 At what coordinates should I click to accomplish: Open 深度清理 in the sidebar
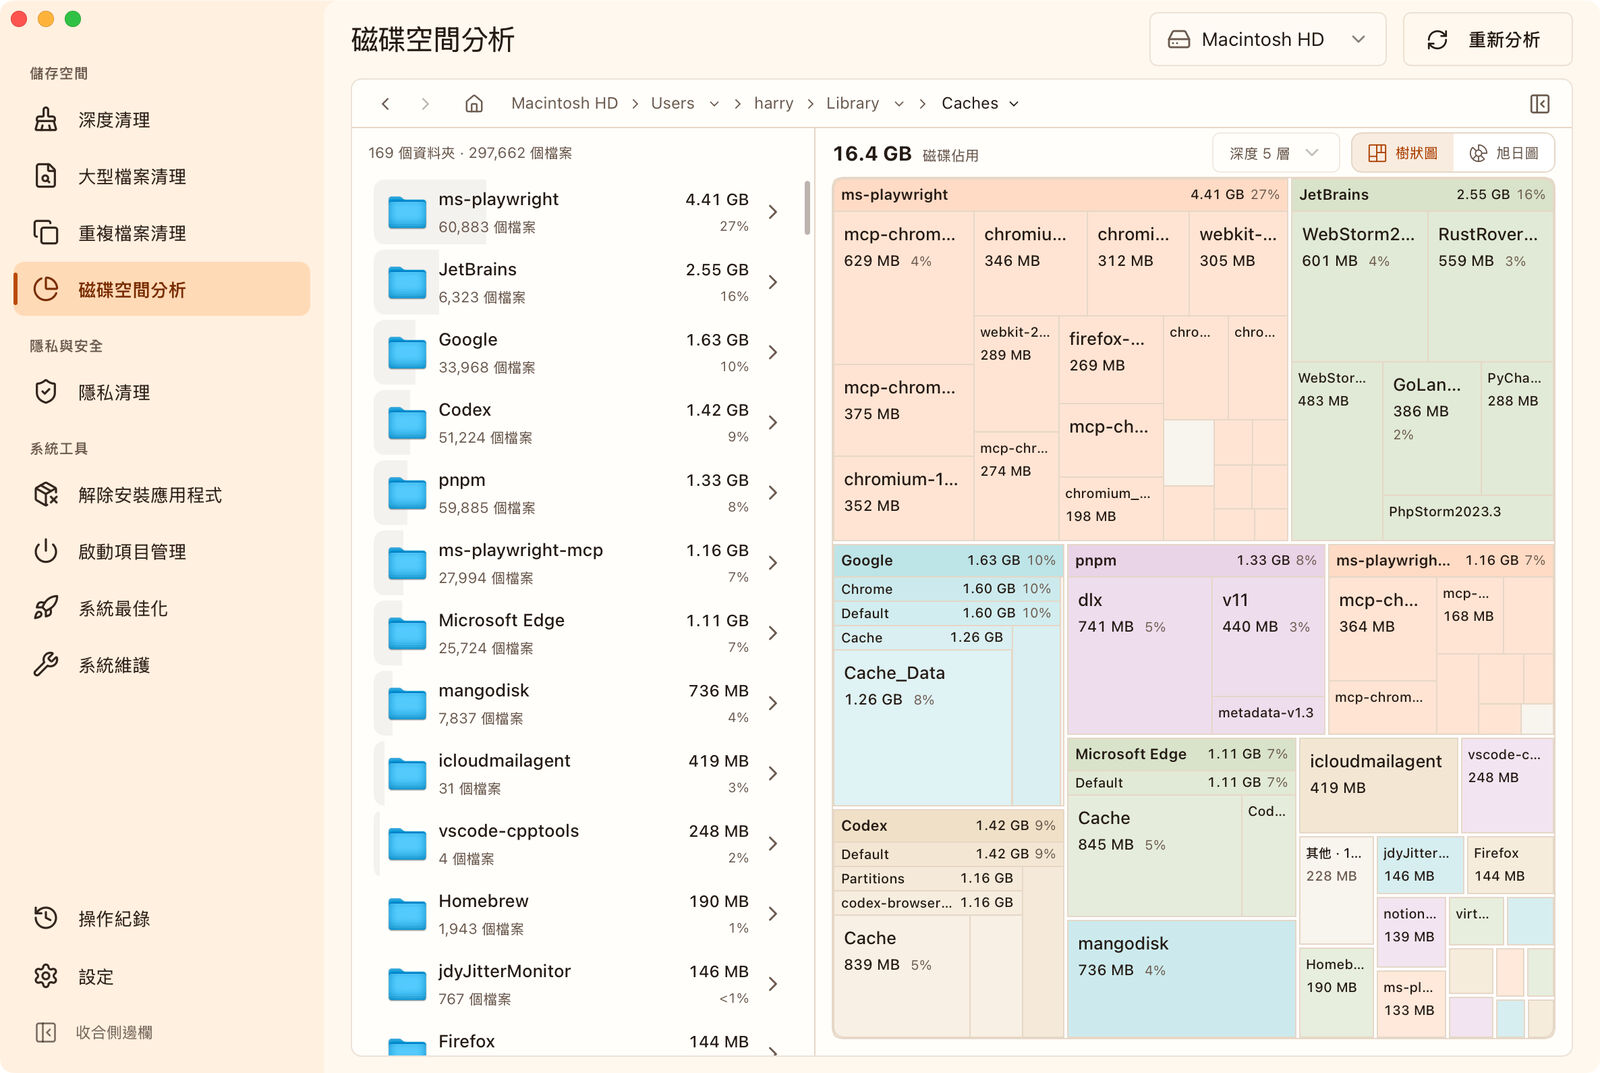[x=162, y=120]
